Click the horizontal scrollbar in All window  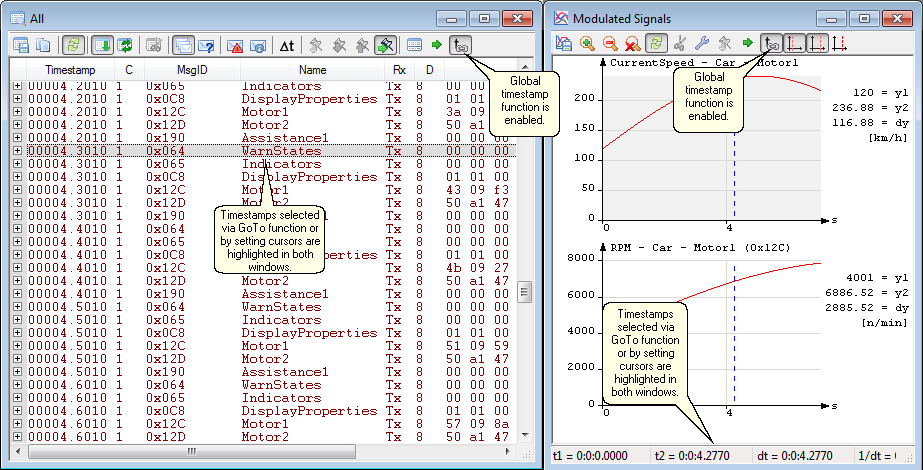coord(190,452)
